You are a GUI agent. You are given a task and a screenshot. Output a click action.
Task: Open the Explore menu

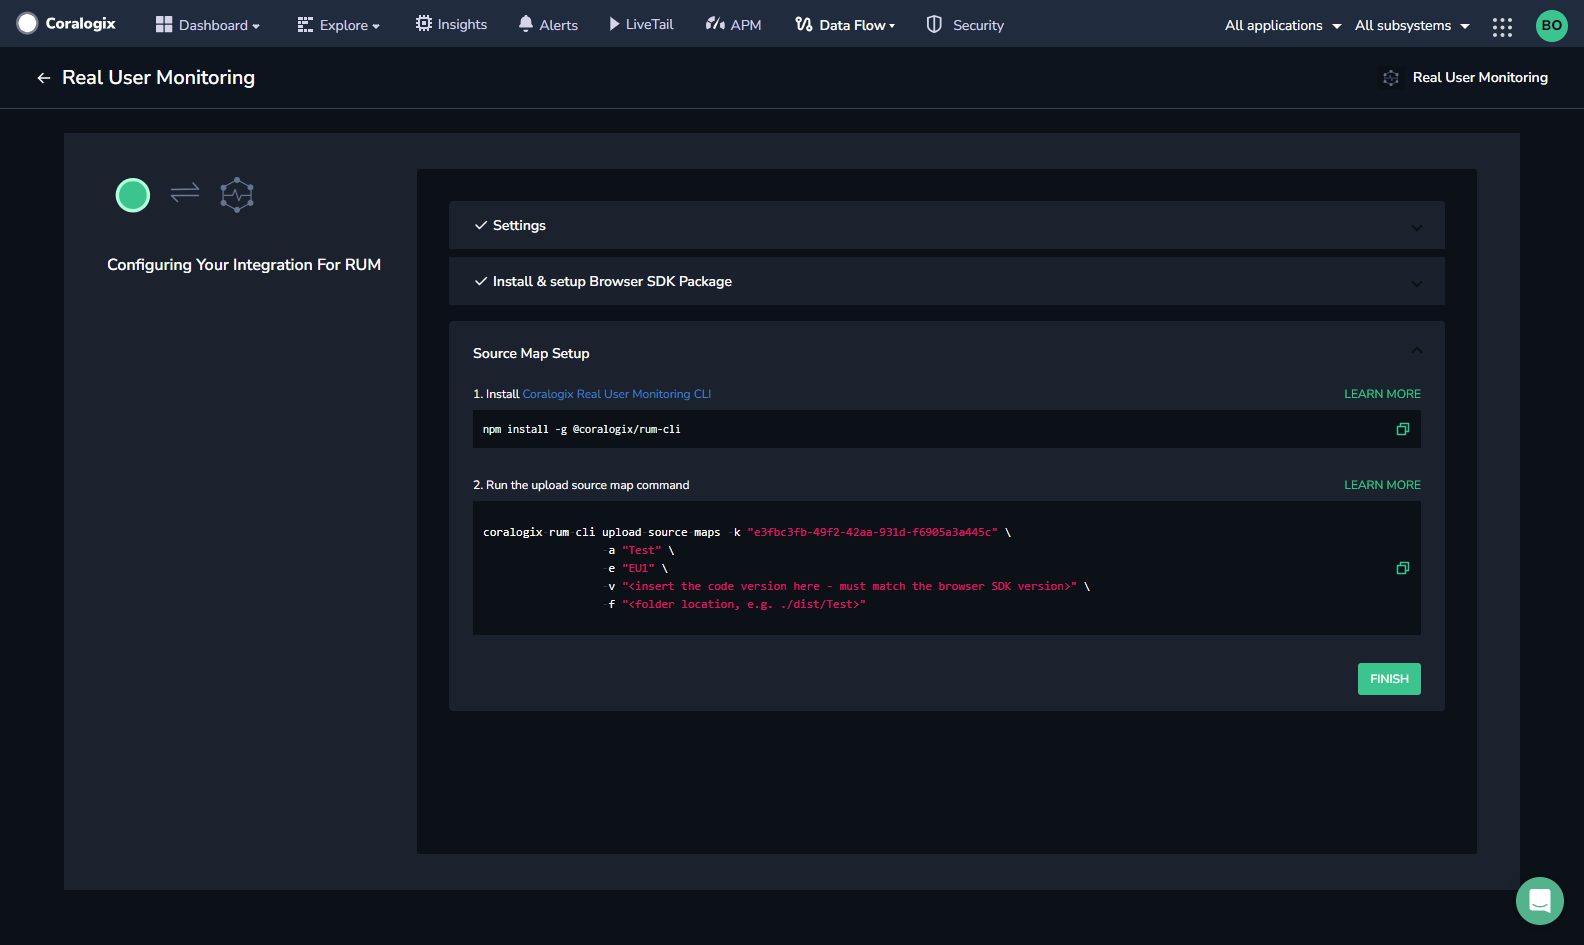338,25
